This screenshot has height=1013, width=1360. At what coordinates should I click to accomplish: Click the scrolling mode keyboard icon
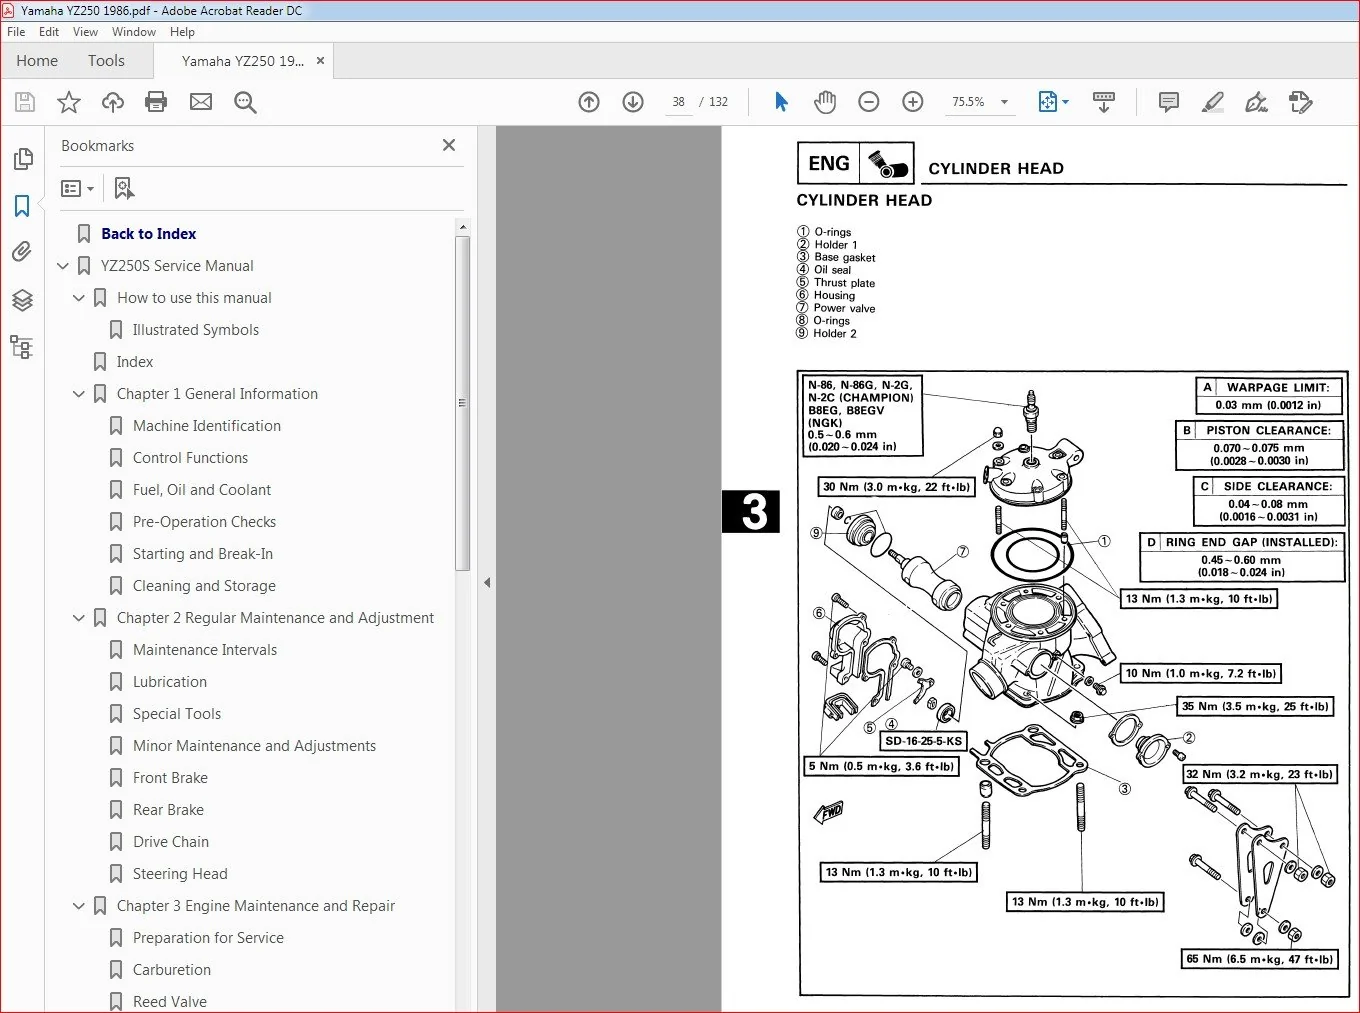1104,102
